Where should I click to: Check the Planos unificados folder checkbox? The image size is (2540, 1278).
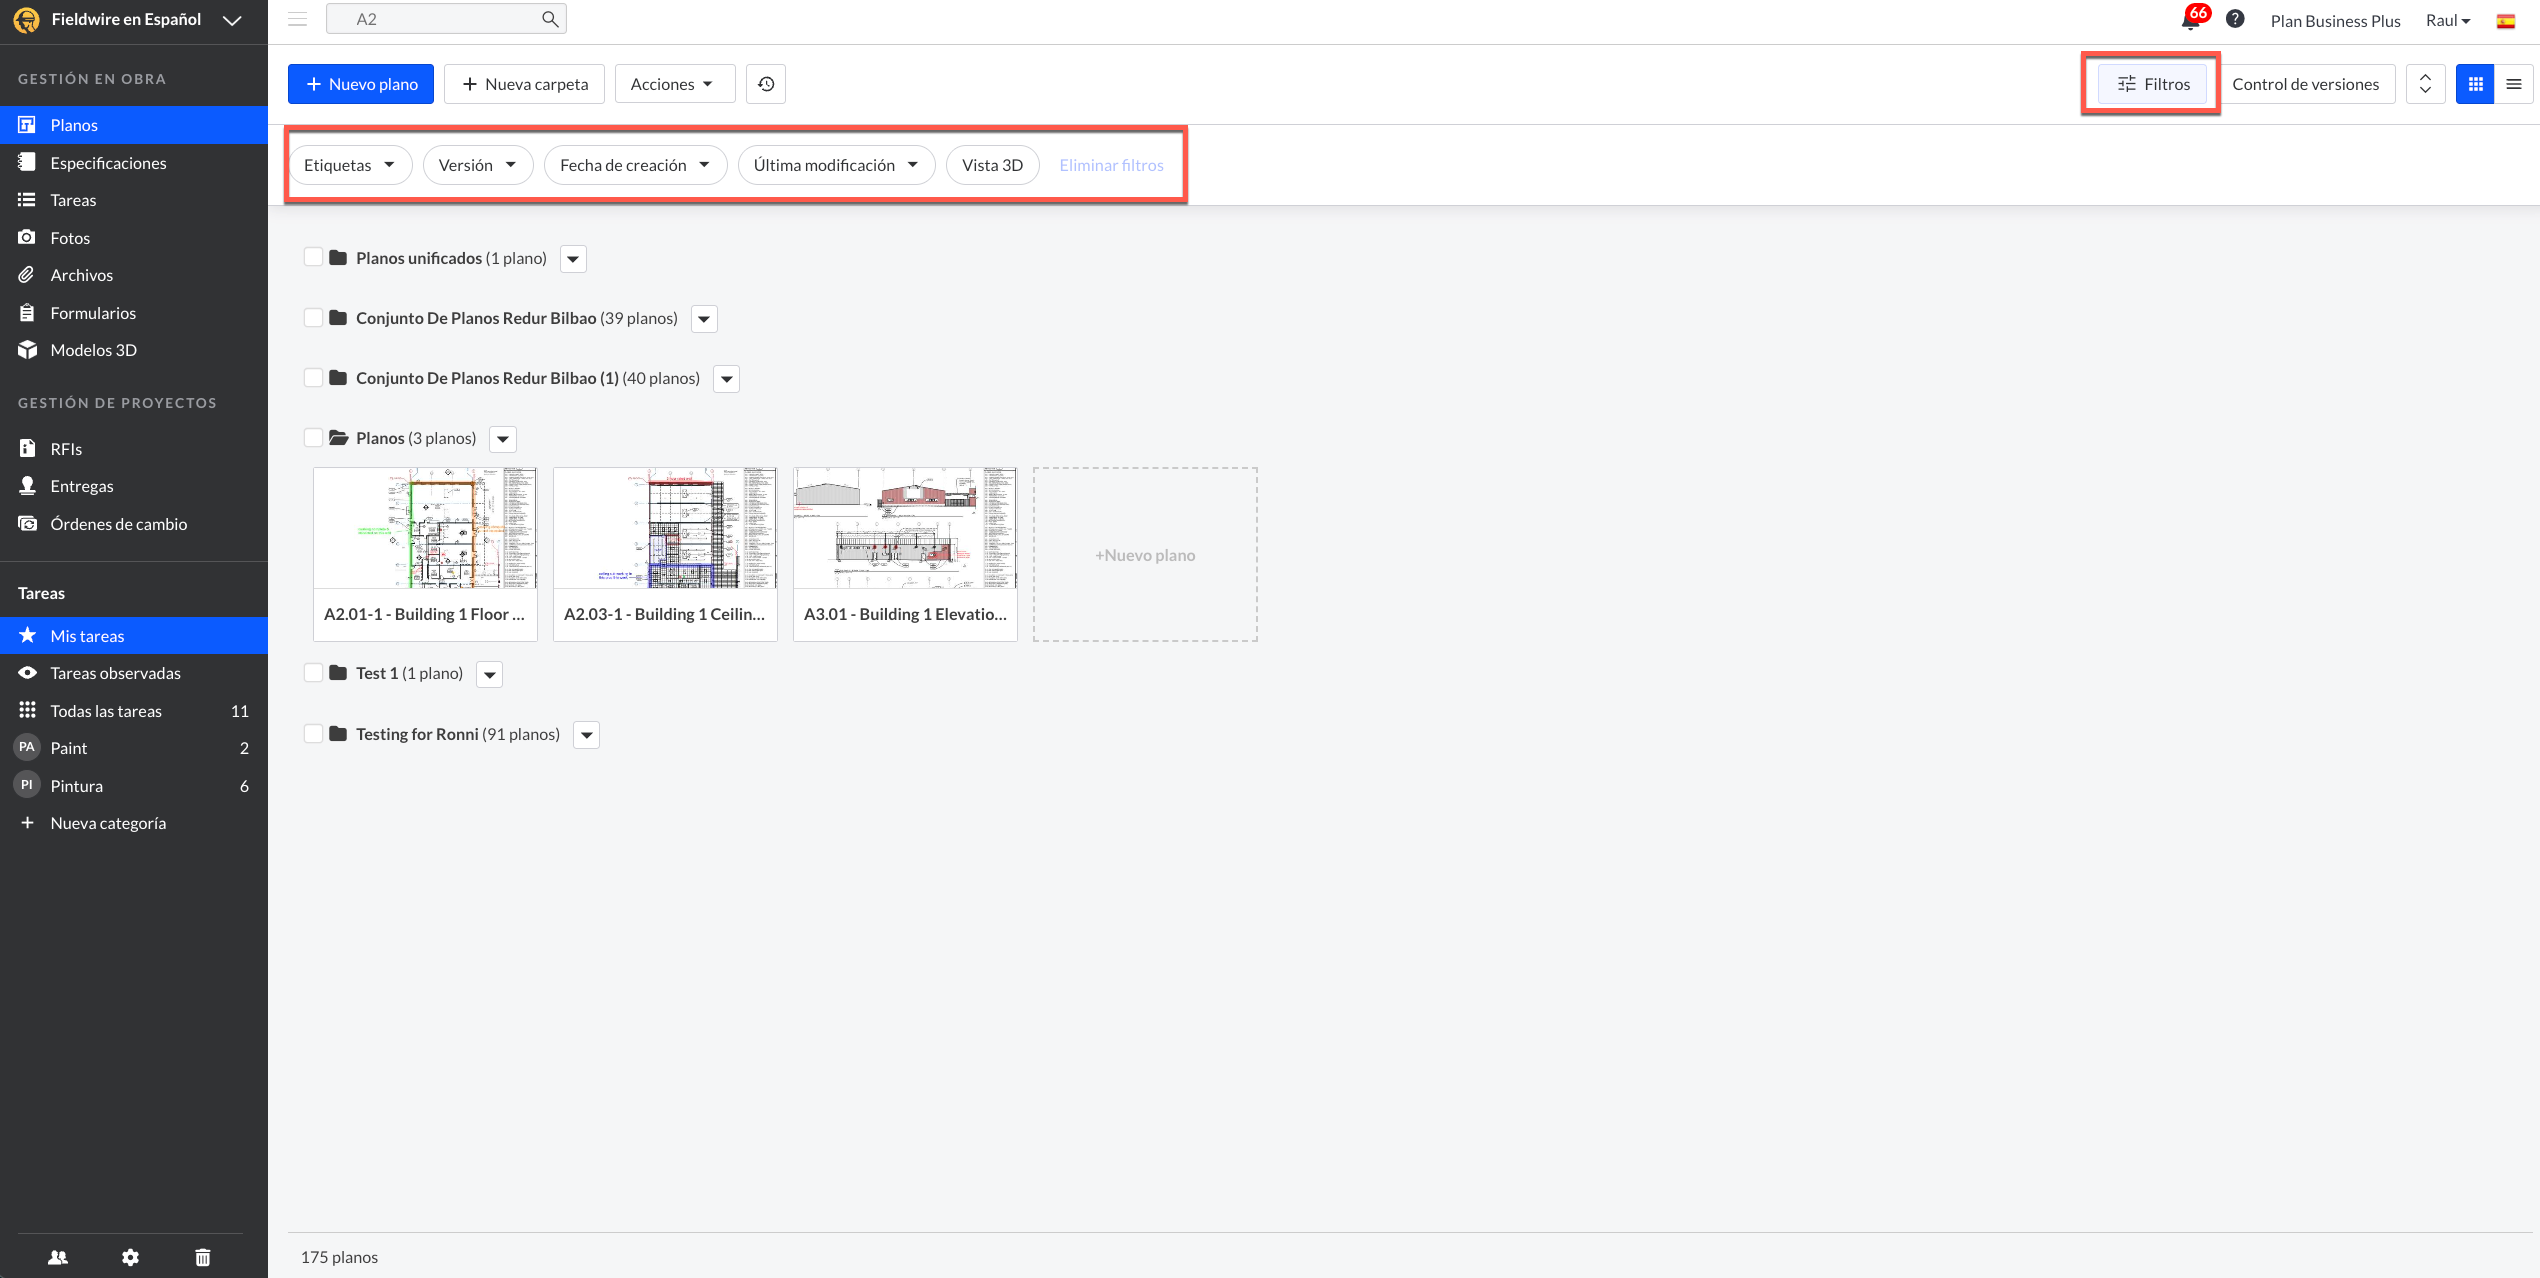tap(313, 257)
